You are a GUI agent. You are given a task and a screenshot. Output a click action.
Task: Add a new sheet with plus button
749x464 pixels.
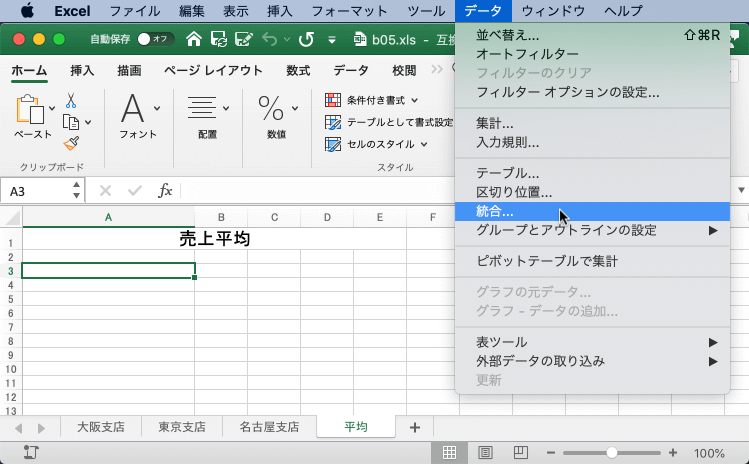pyautogui.click(x=415, y=427)
